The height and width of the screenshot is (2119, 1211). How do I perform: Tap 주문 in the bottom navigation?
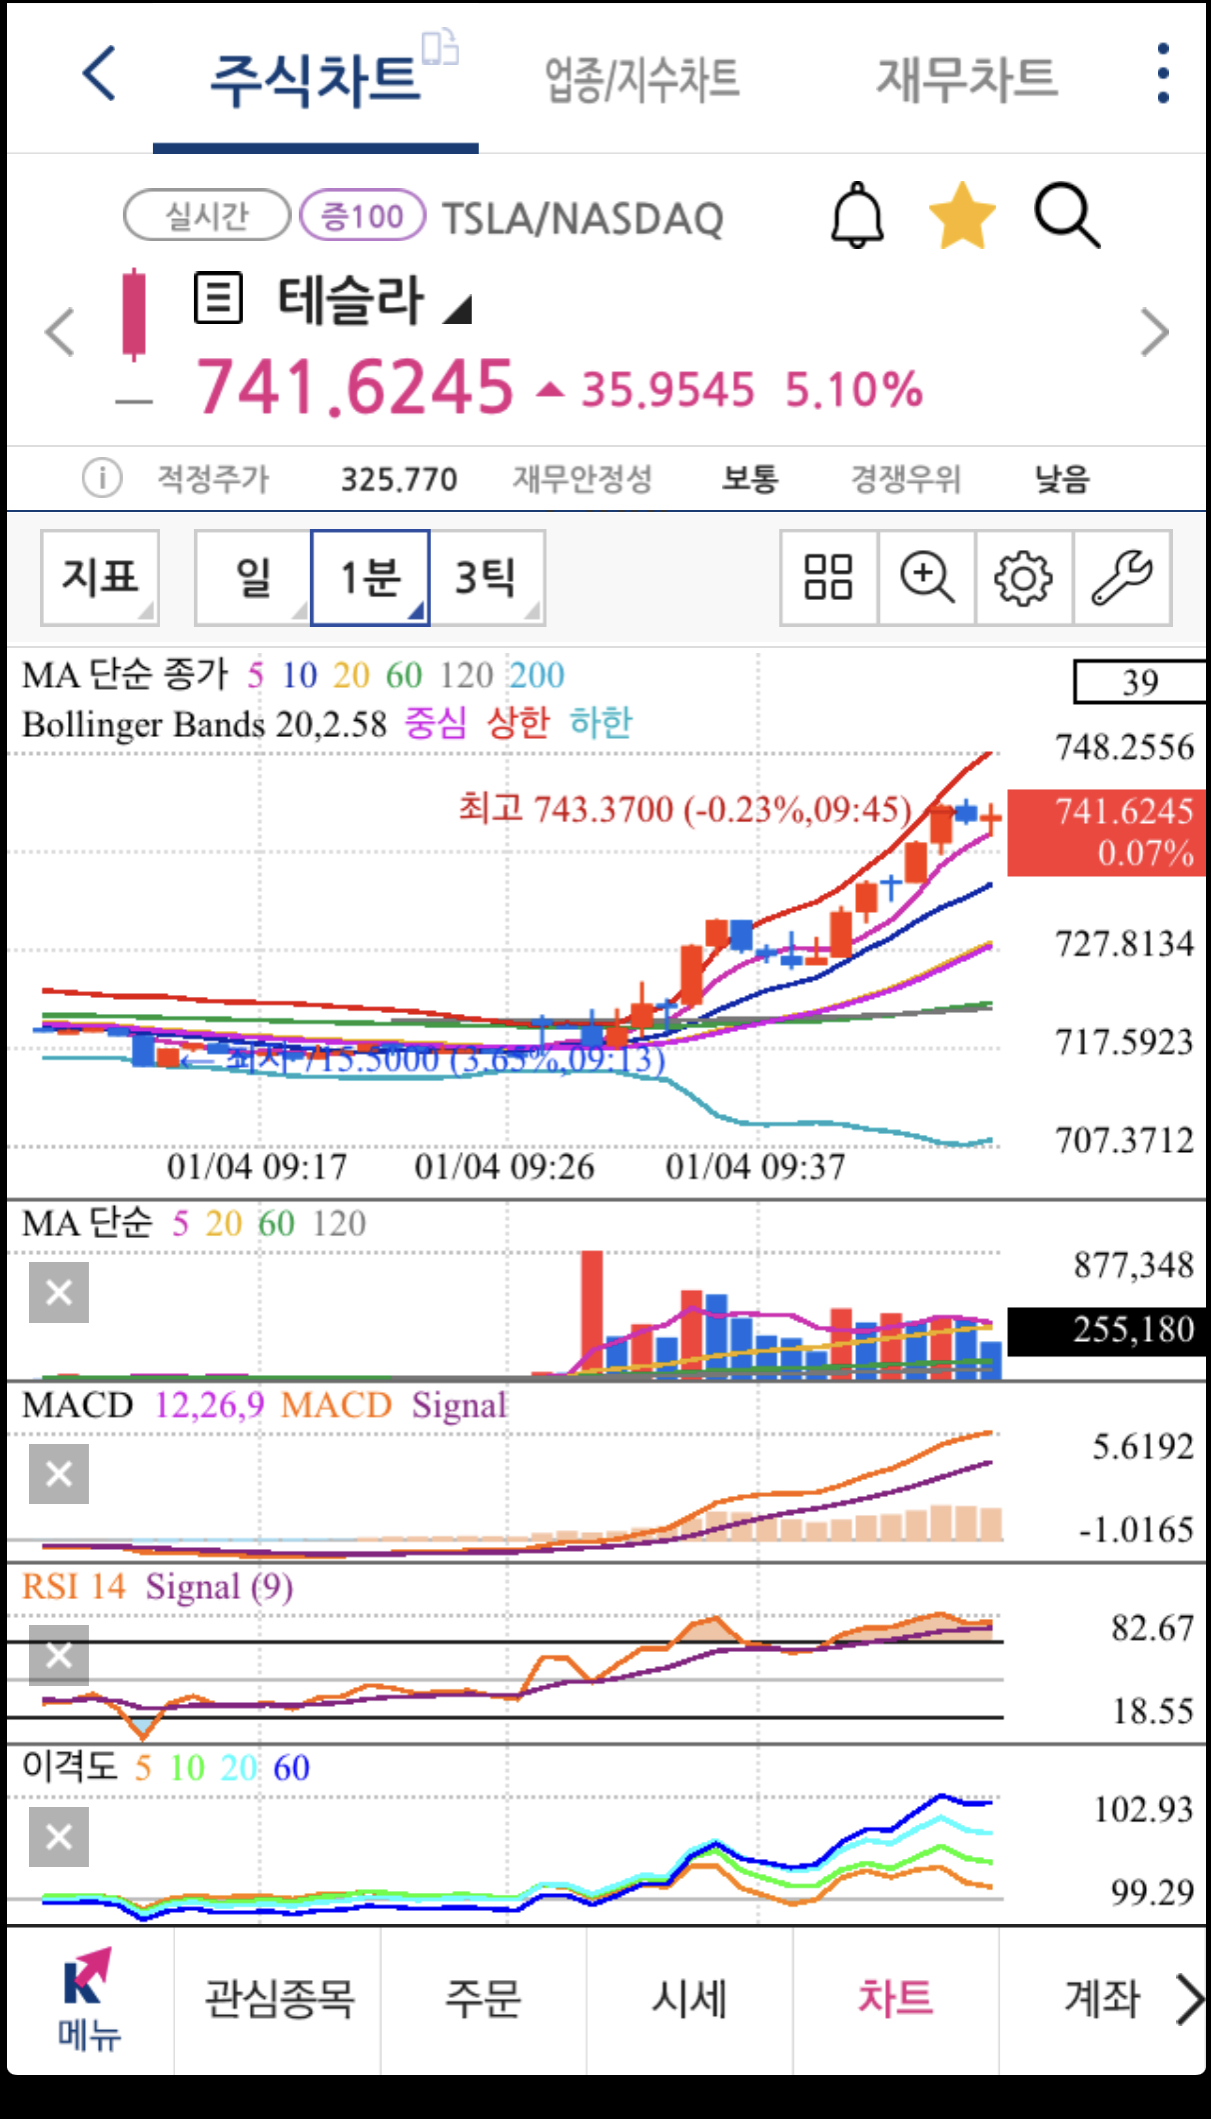[x=483, y=2000]
